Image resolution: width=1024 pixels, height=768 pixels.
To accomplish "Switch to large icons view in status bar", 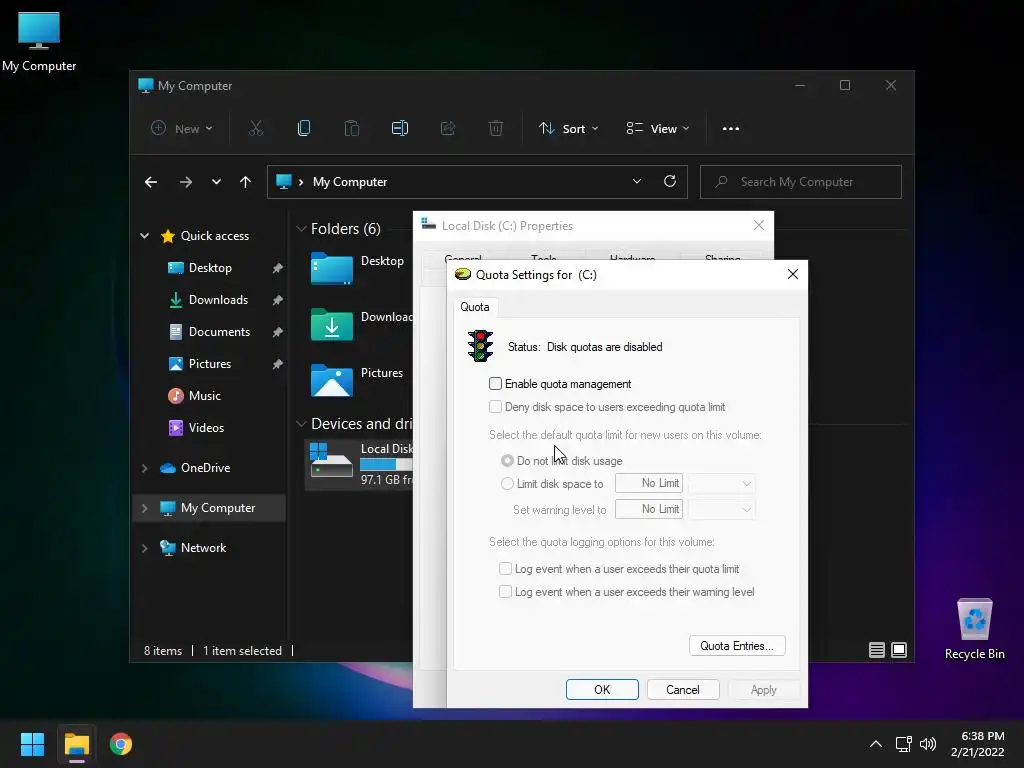I will [x=899, y=650].
